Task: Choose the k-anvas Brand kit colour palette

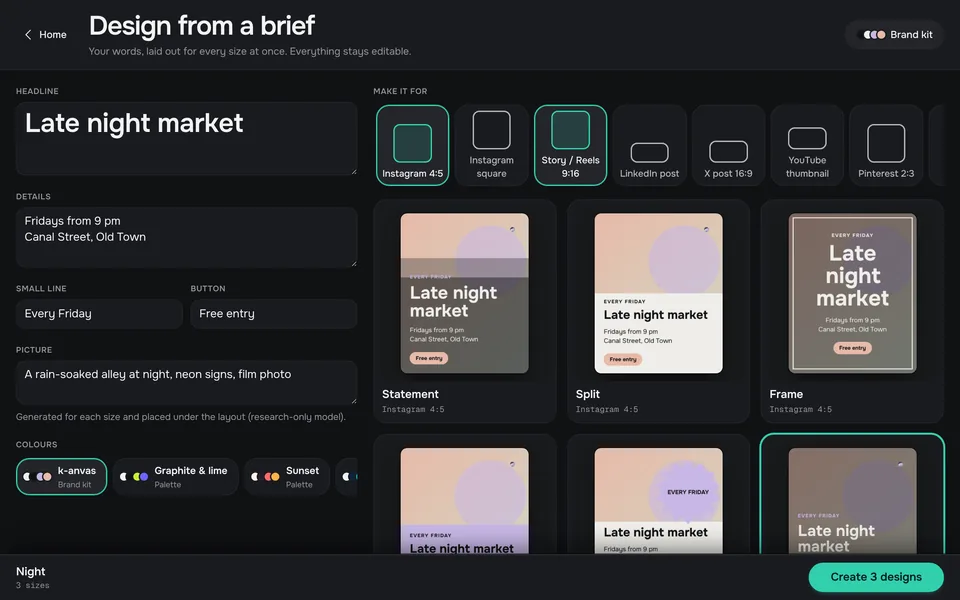Action: (61, 476)
